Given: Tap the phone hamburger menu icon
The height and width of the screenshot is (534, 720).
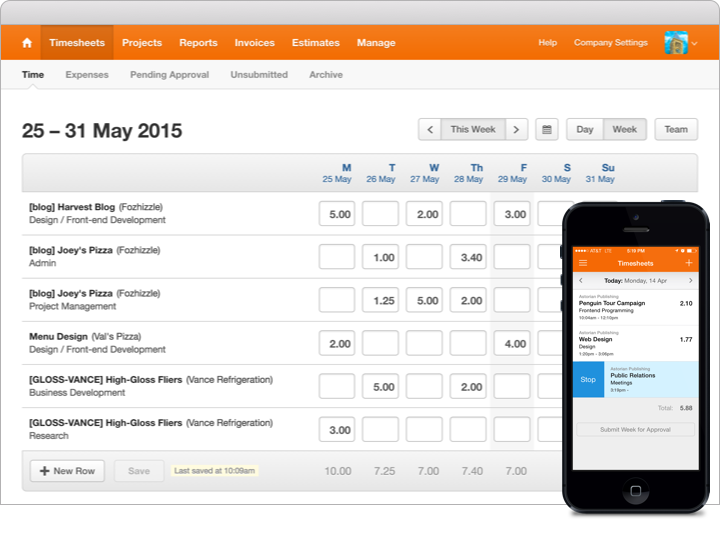Looking at the screenshot, I should (x=583, y=263).
